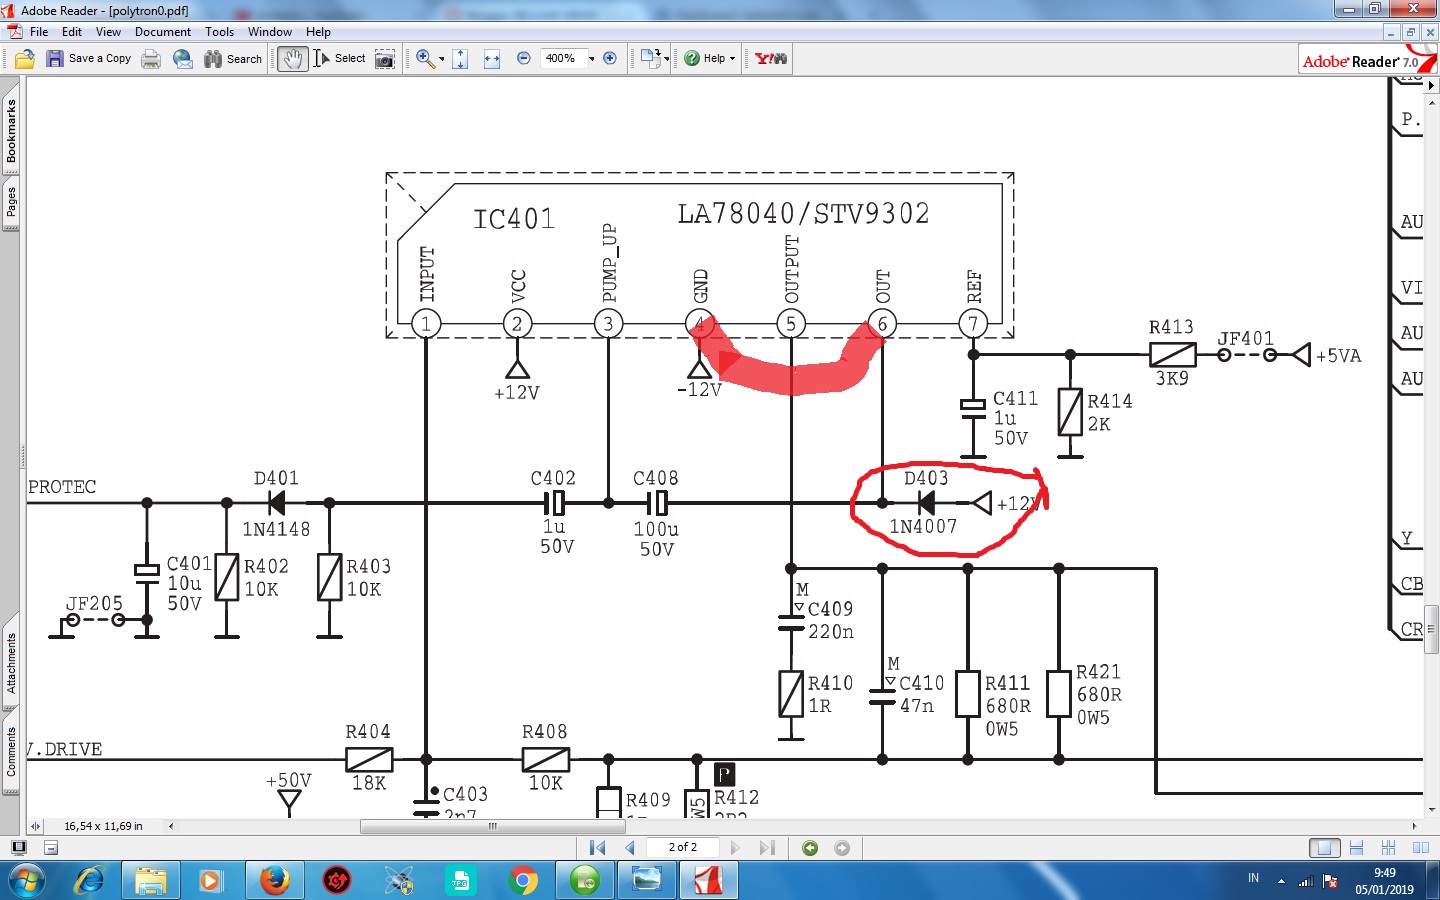Go to the next page arrow
The height and width of the screenshot is (900, 1440).
point(735,848)
